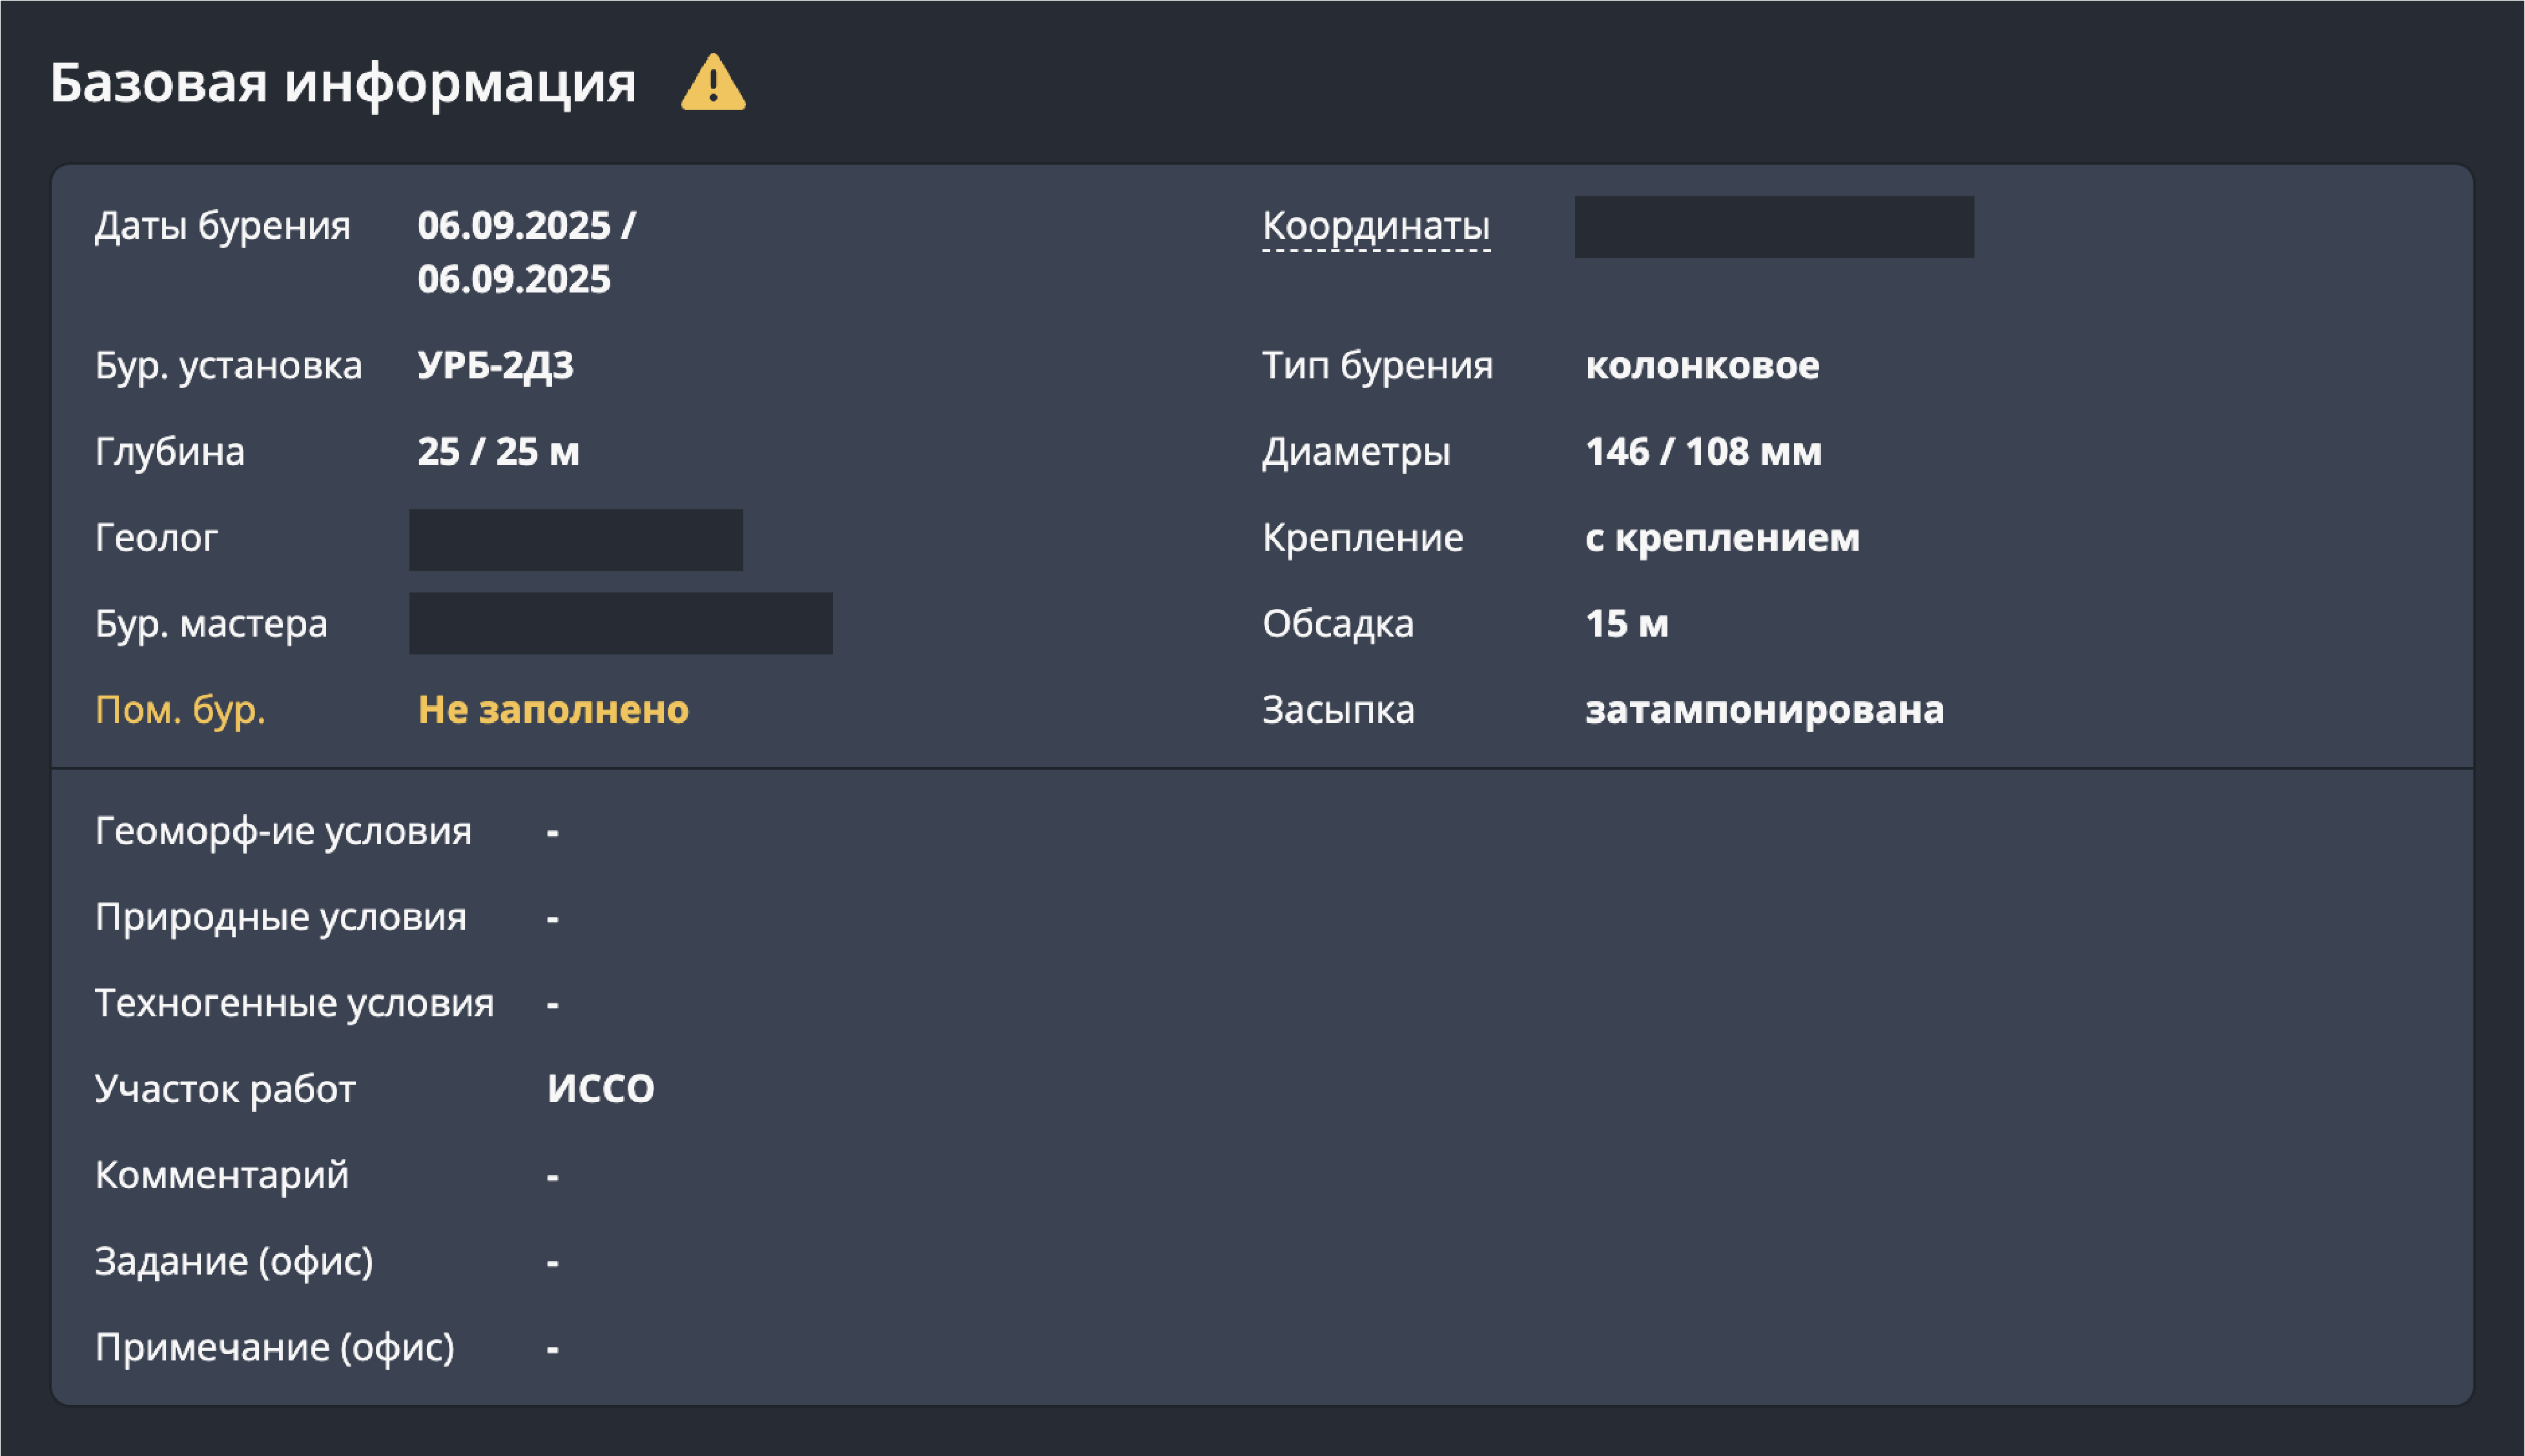
Task: Click the с креплением casing value
Action: (x=1722, y=538)
